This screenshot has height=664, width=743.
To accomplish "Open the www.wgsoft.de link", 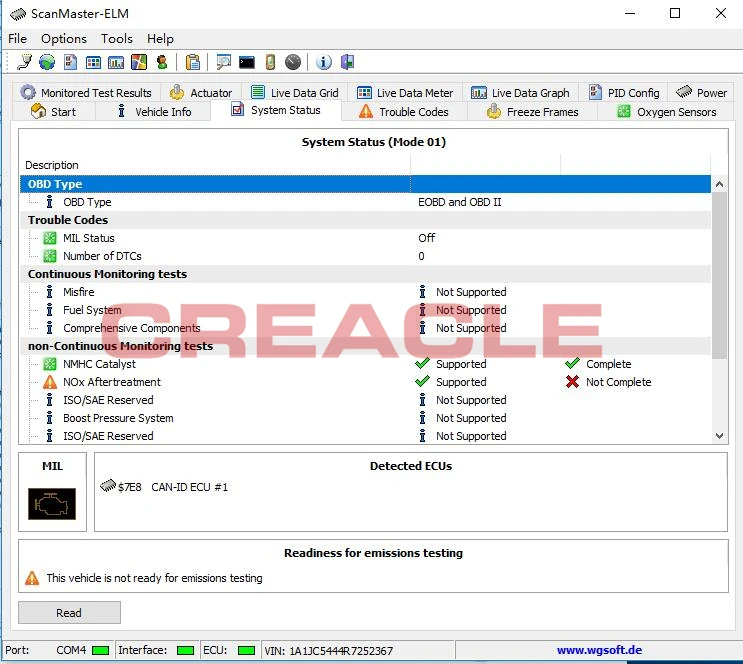I will (x=599, y=650).
